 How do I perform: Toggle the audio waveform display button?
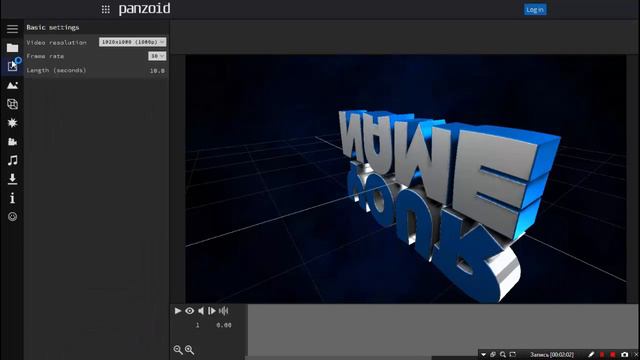click(223, 311)
